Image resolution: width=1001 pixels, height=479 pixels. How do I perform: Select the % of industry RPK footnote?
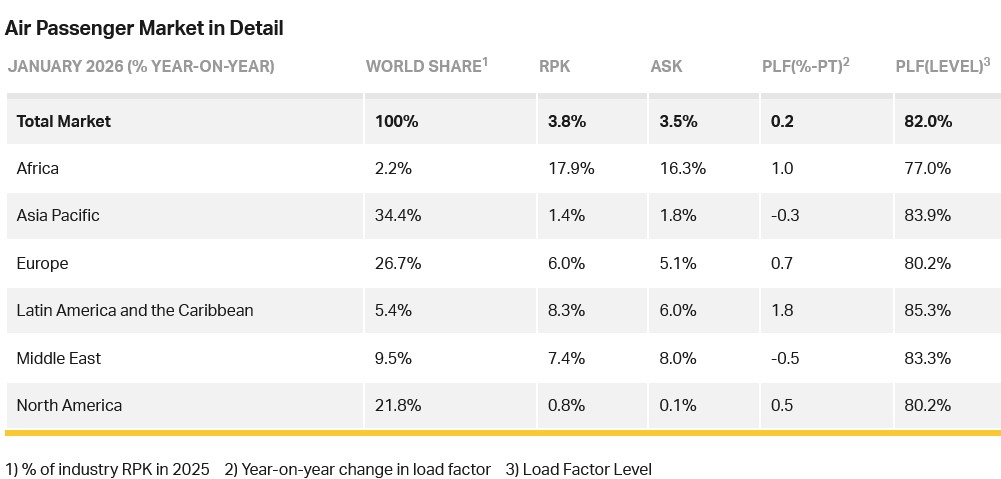coord(108,468)
